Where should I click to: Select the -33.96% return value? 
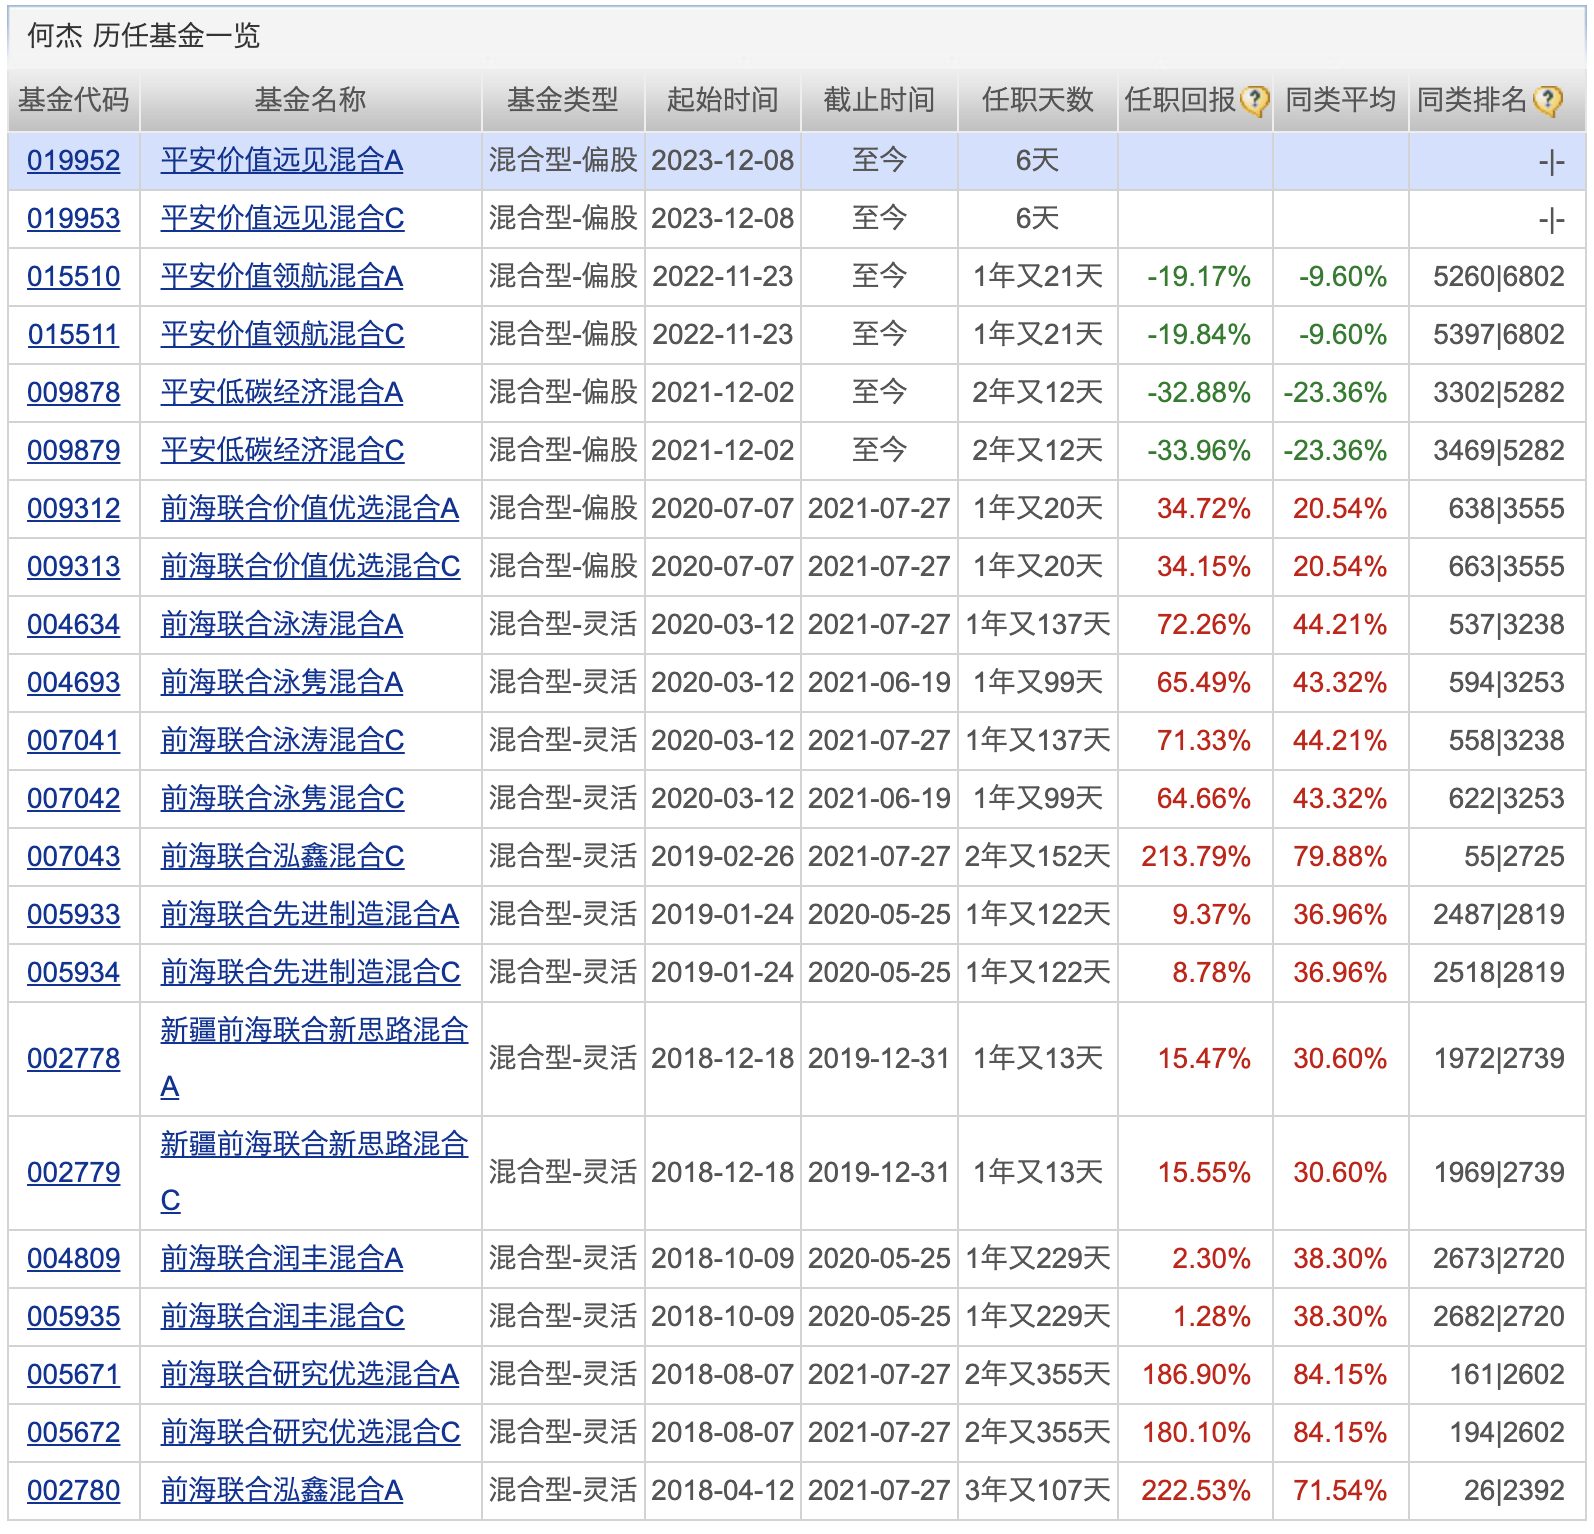(x=1199, y=451)
